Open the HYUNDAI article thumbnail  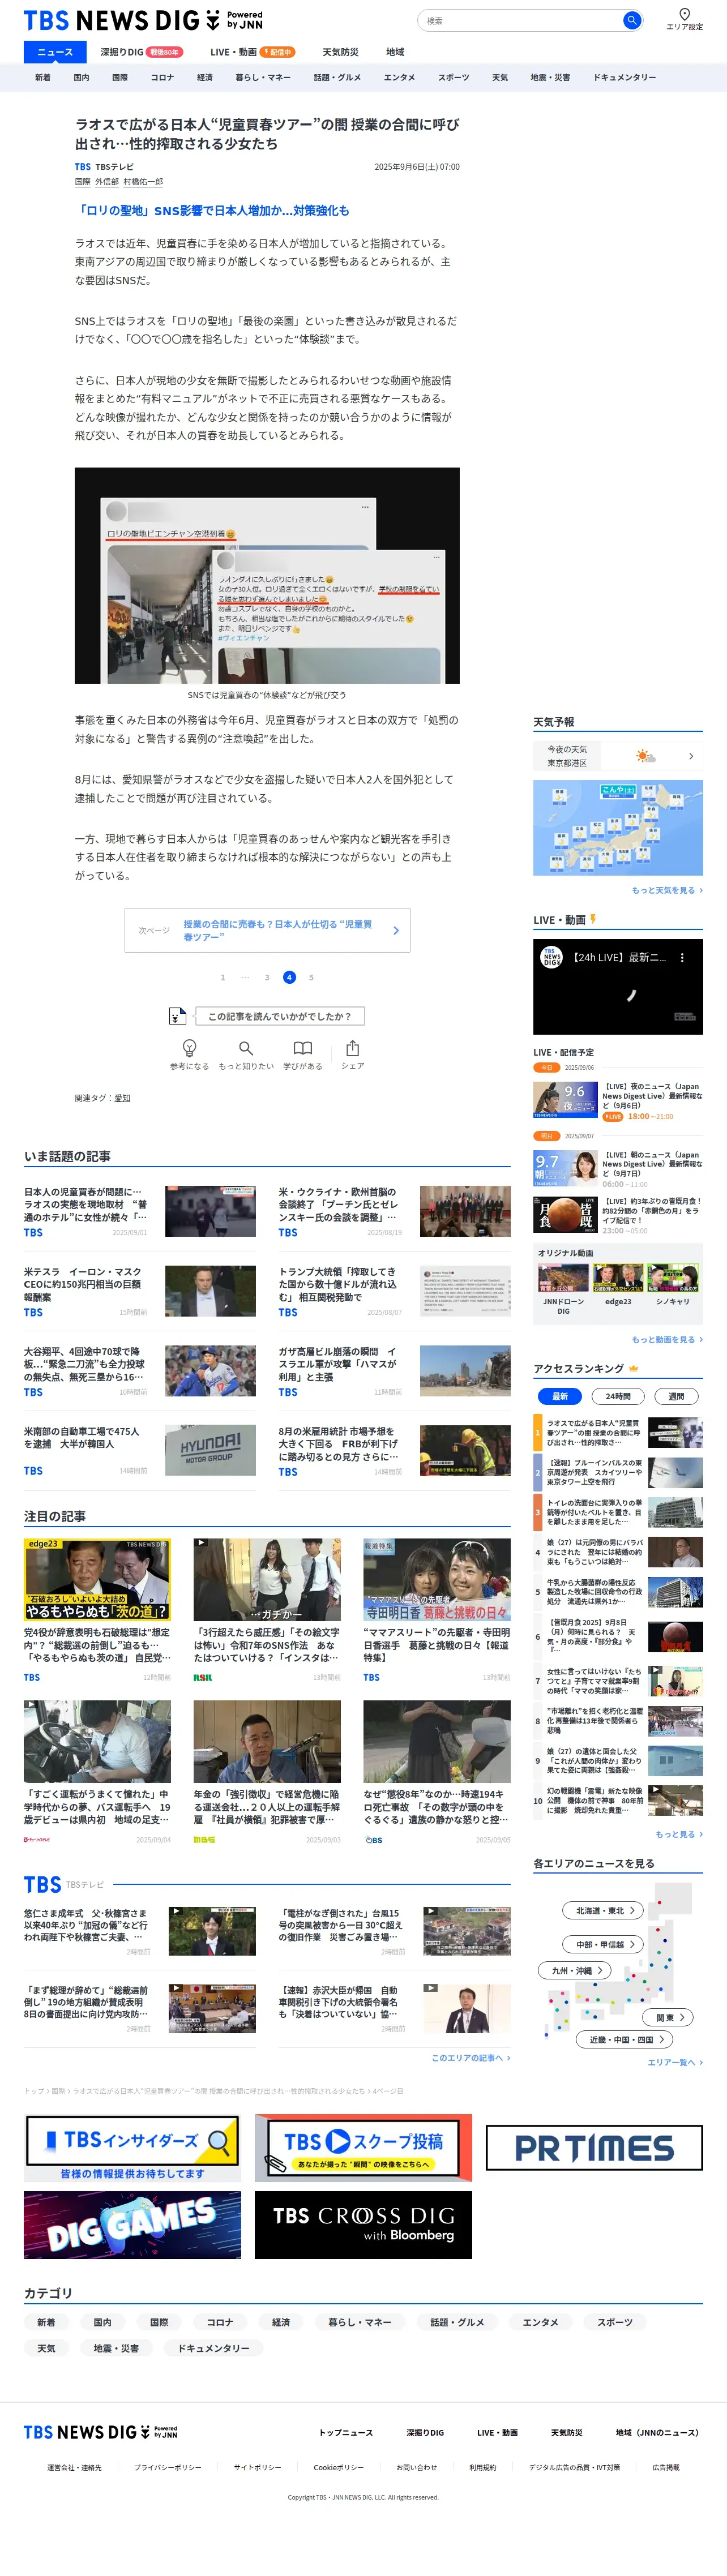210,1450
